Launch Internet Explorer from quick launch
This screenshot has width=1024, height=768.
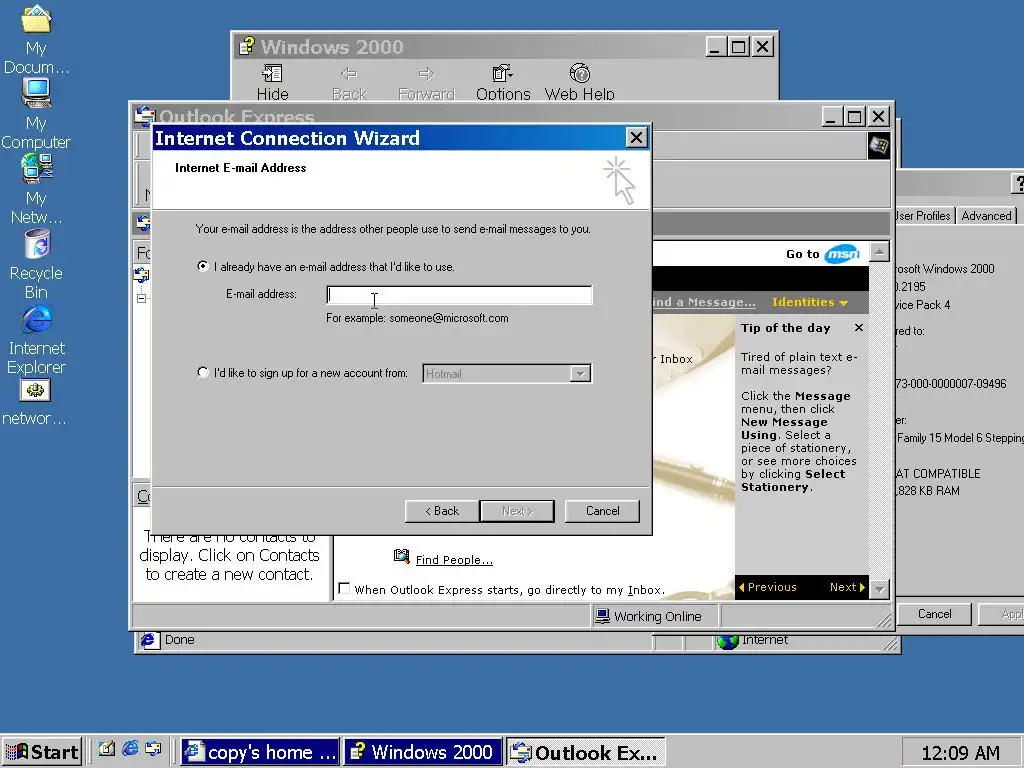click(x=130, y=748)
